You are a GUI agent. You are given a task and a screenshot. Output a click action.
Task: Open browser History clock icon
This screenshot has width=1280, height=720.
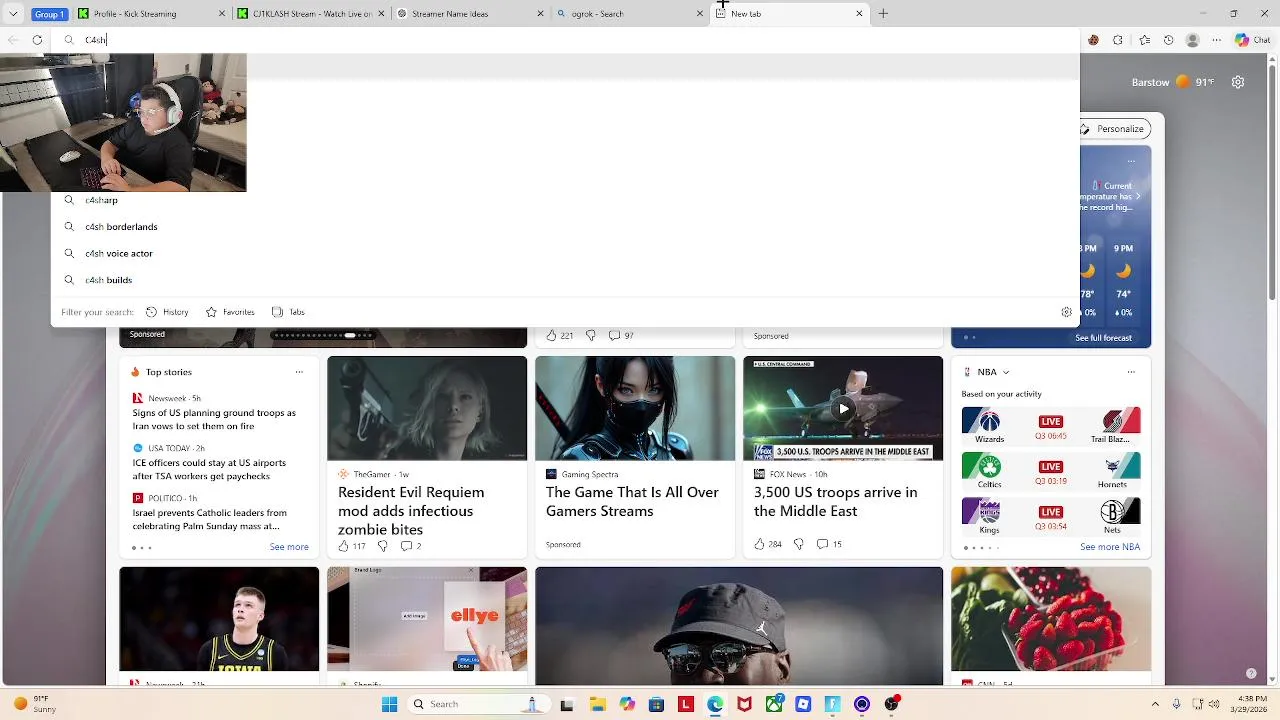[x=1169, y=40]
